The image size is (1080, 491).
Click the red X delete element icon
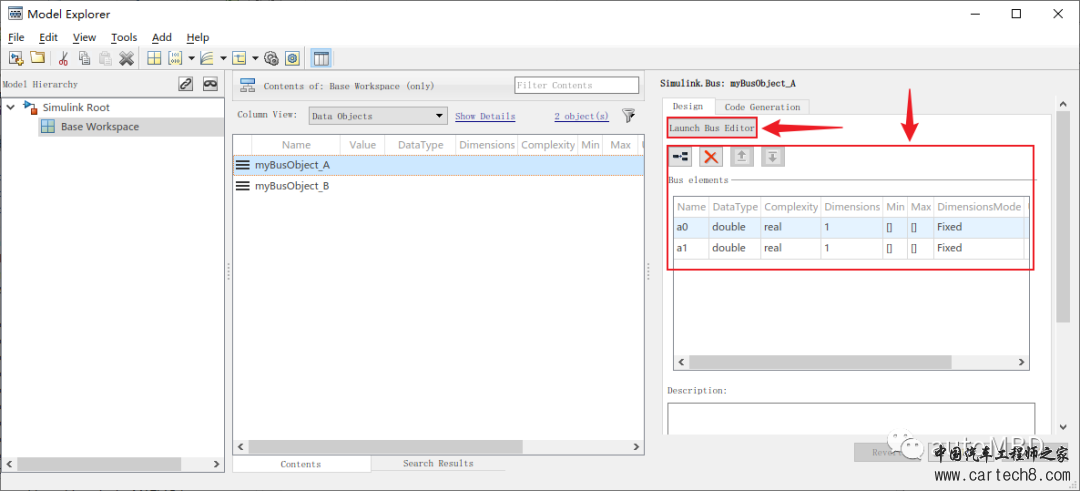pyautogui.click(x=711, y=157)
